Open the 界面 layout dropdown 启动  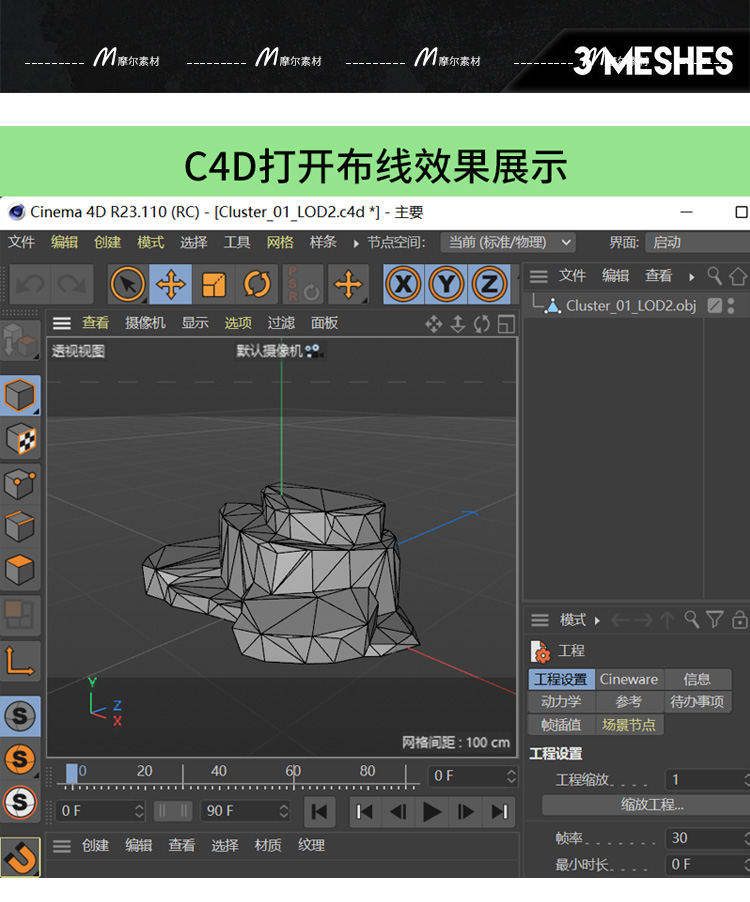point(696,242)
